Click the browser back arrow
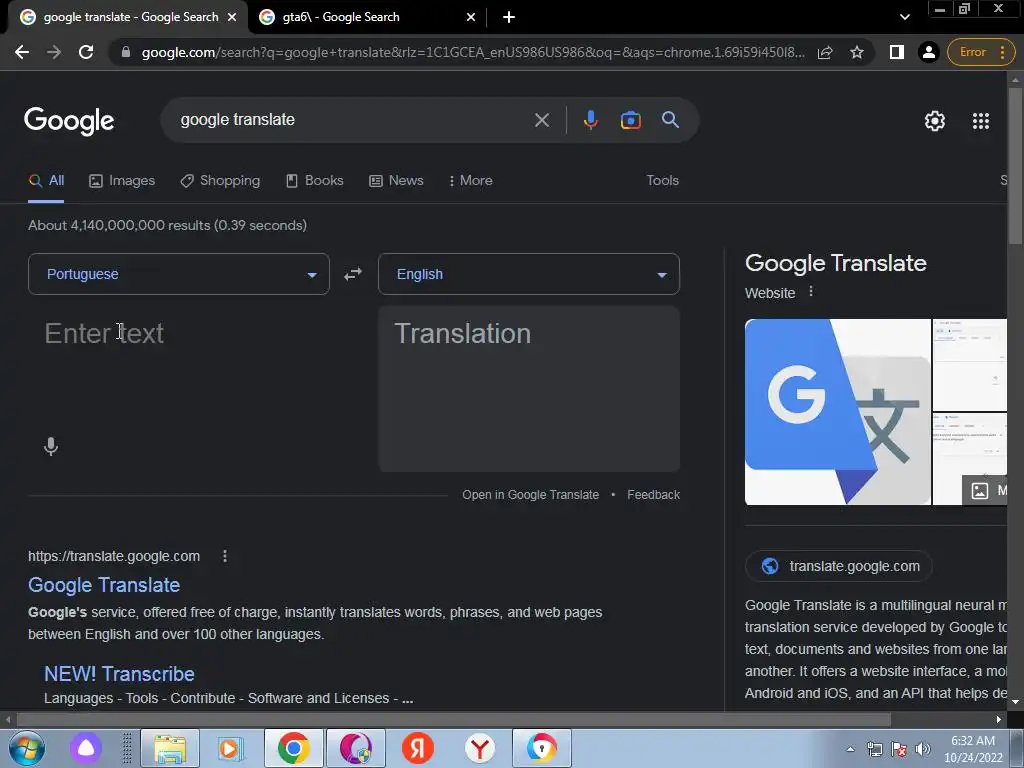 point(22,52)
